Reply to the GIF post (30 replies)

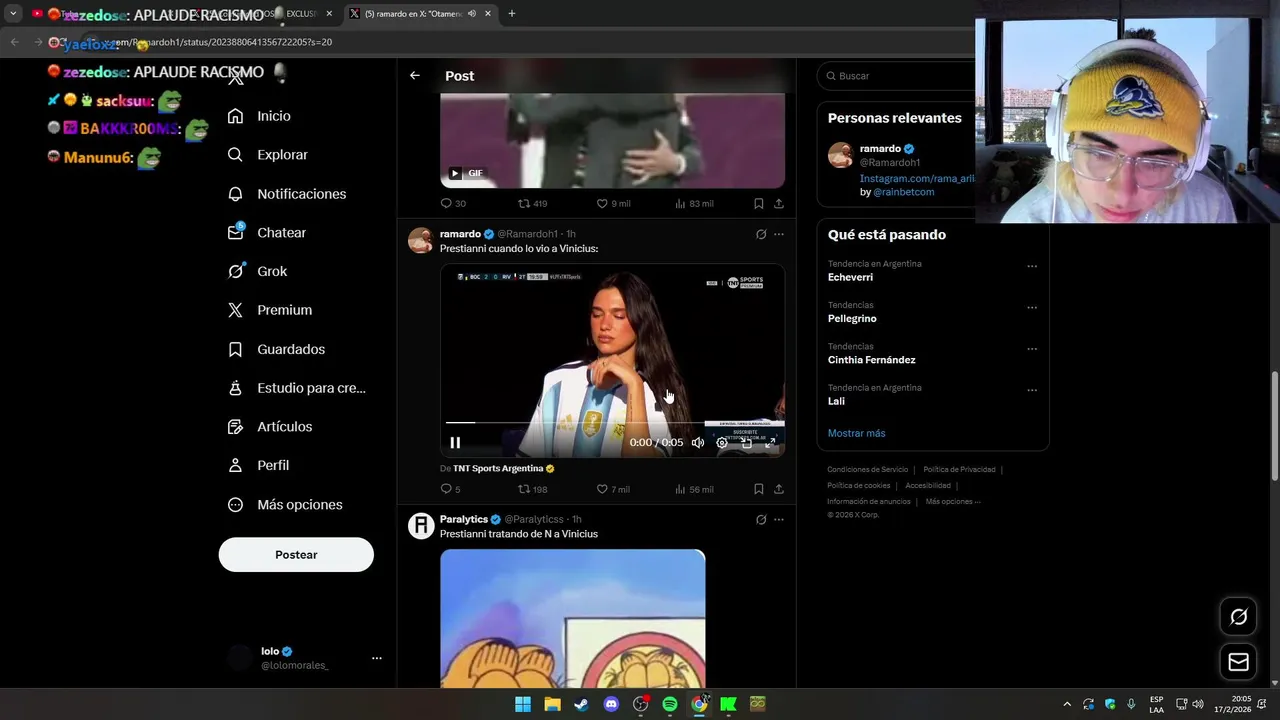[x=452, y=203]
